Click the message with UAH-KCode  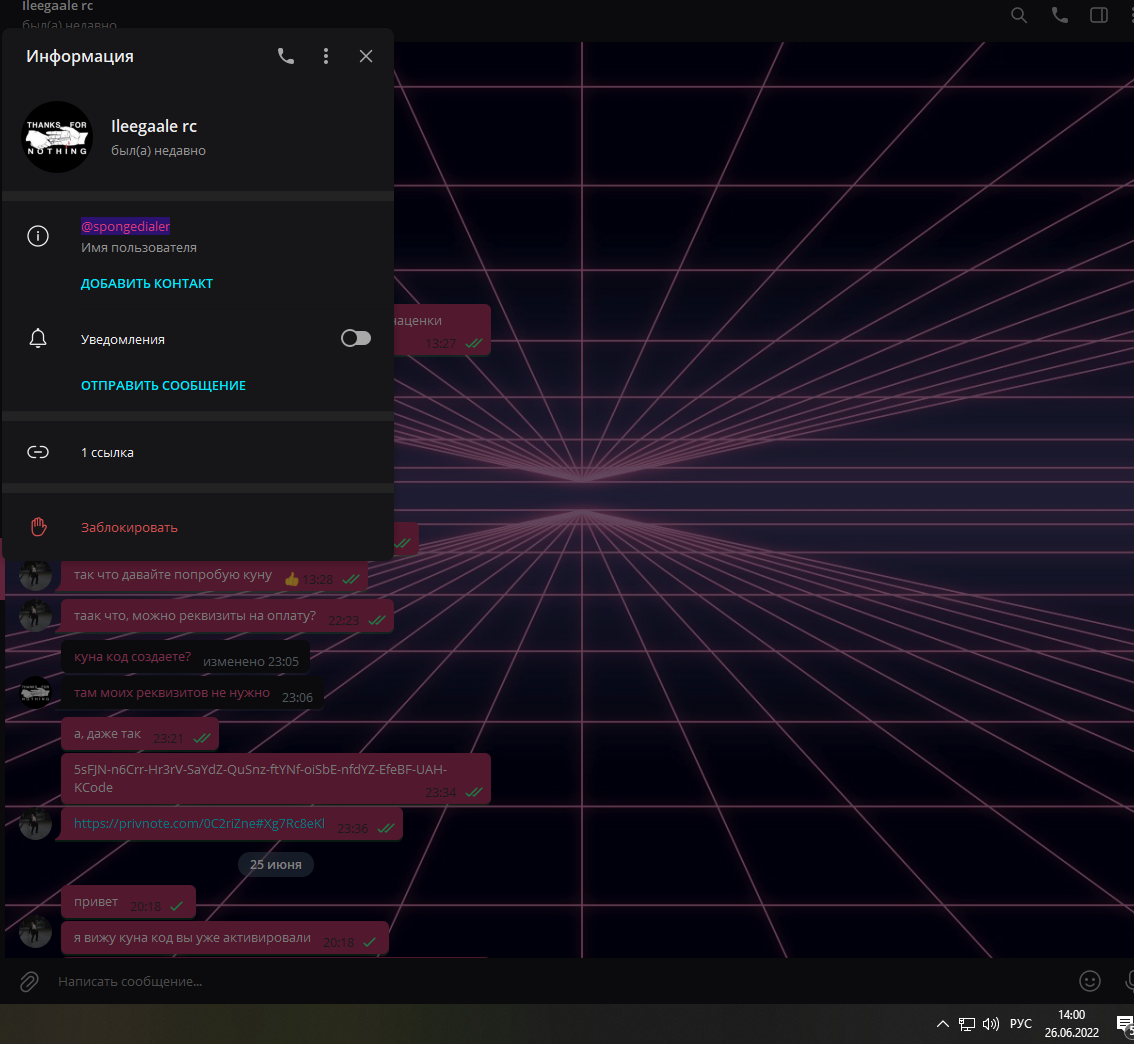[276, 779]
